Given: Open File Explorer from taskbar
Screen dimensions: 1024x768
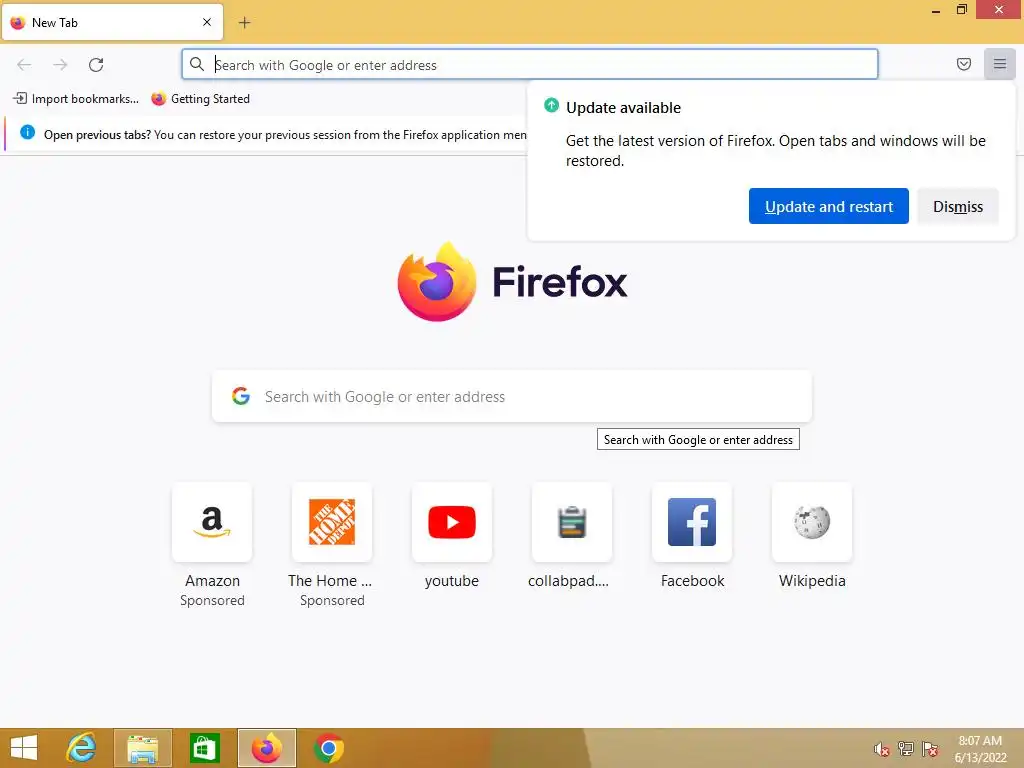Looking at the screenshot, I should (x=142, y=748).
